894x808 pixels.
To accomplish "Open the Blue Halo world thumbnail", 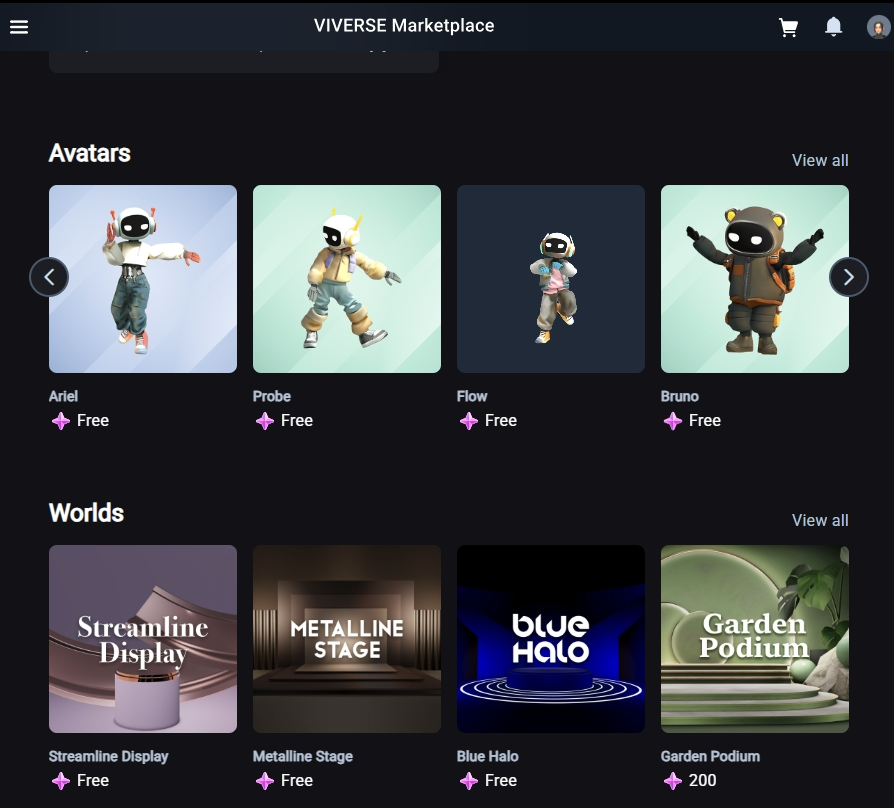I will point(551,639).
